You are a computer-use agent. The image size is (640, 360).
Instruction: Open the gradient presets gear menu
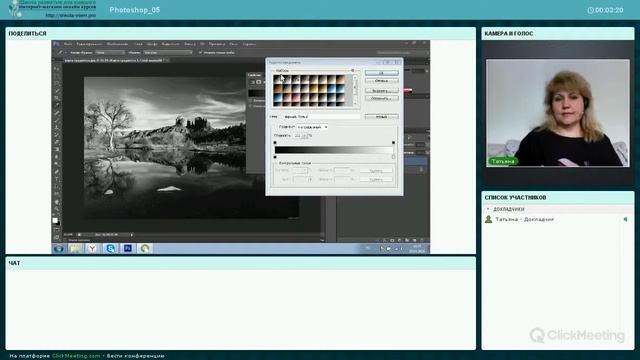(x=353, y=71)
